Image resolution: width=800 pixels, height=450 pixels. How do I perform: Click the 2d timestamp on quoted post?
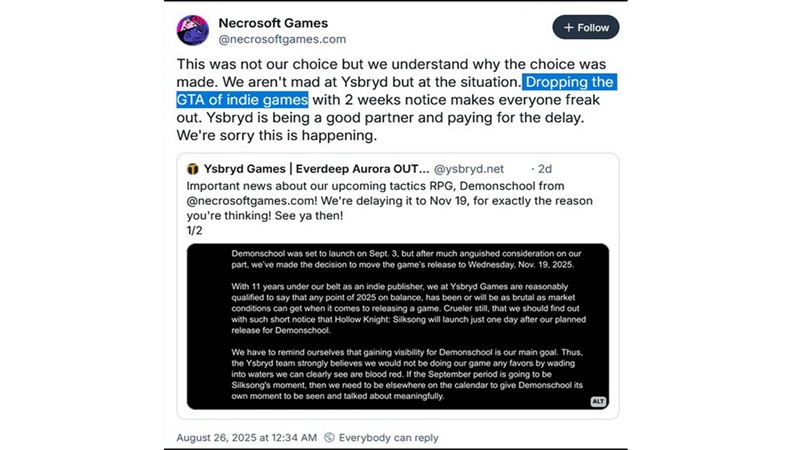point(541,169)
